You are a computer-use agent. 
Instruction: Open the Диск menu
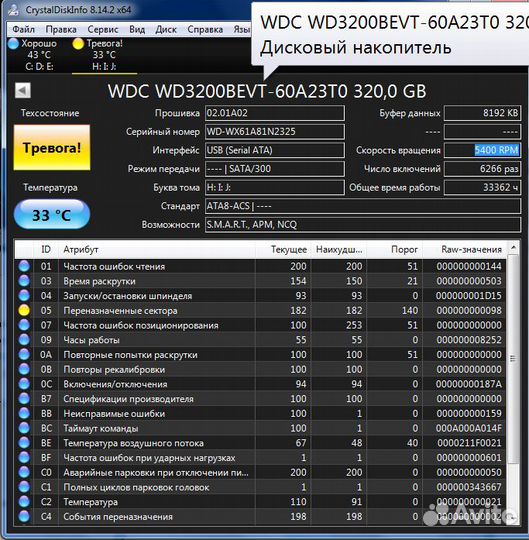[x=166, y=30]
